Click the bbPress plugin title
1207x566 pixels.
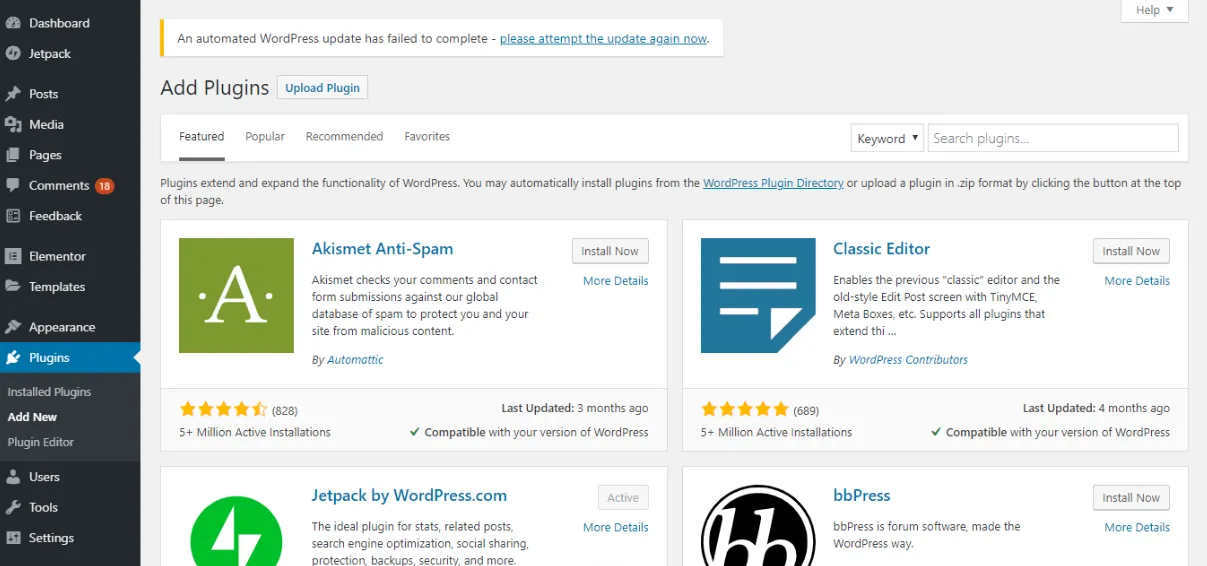pos(861,496)
